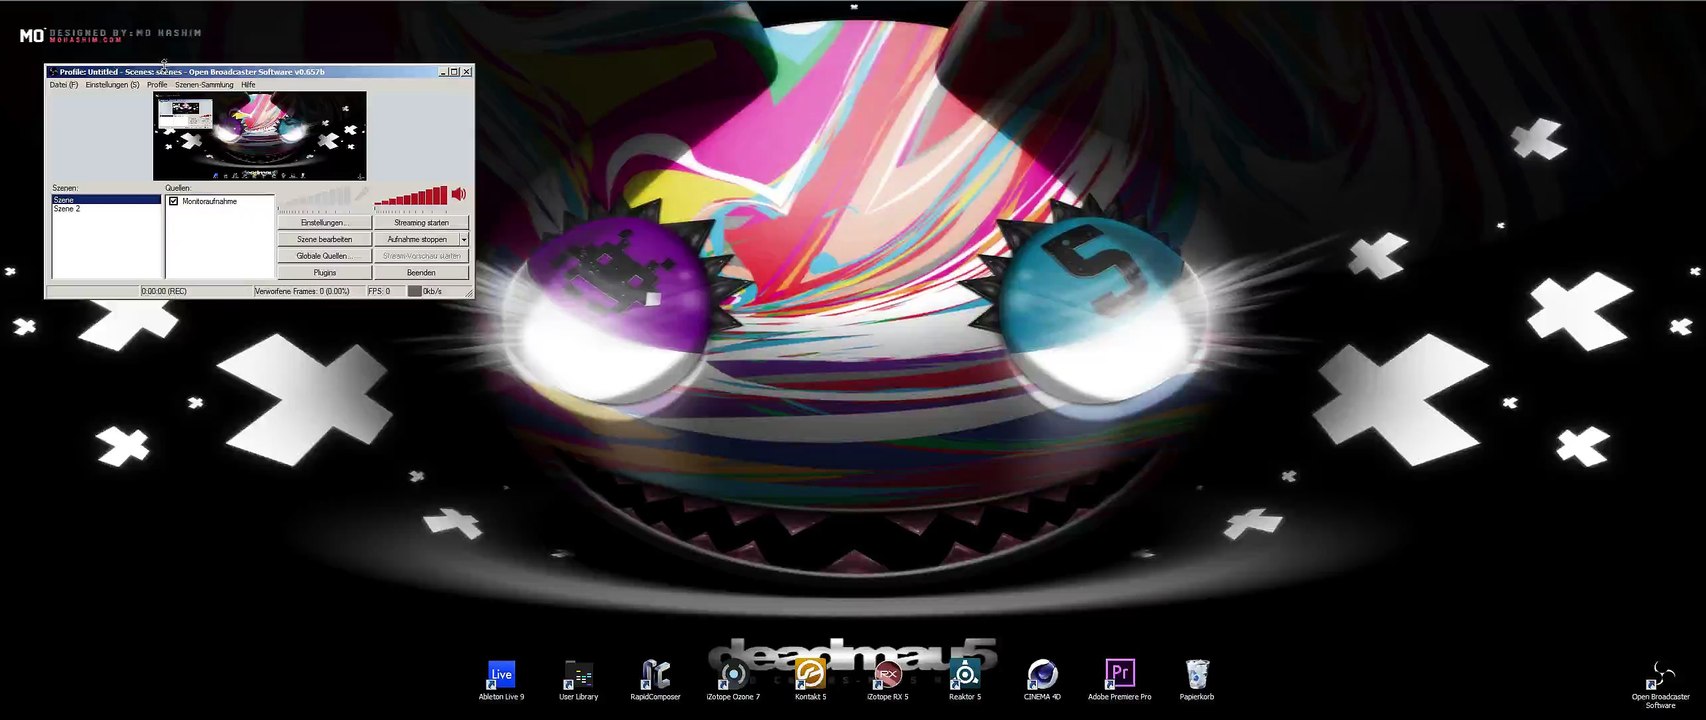Select the User Library desktop shortcut
Image resolution: width=1706 pixels, height=720 pixels.
[578, 680]
